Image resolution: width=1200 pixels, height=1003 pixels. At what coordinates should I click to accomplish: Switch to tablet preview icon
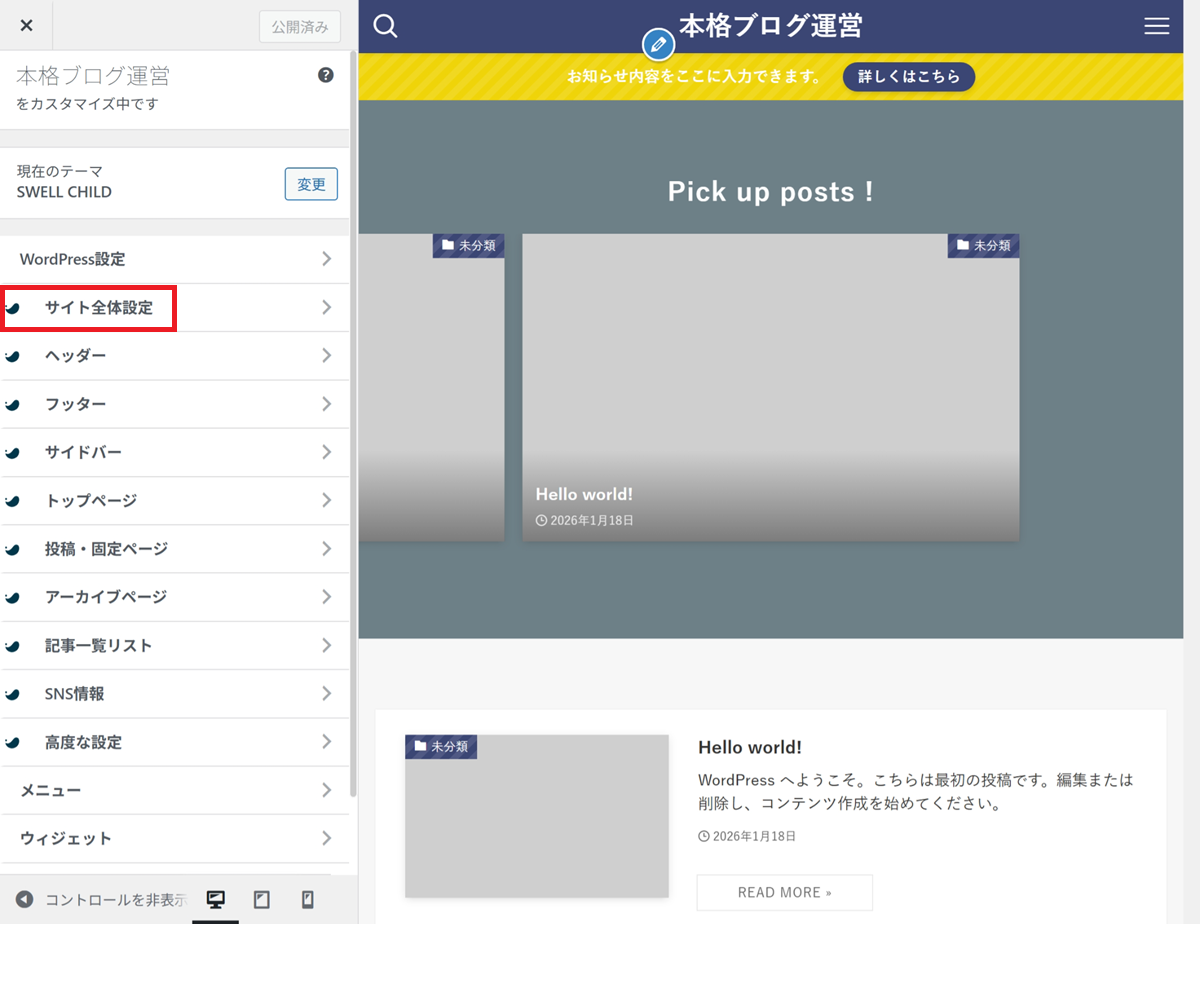pos(262,899)
